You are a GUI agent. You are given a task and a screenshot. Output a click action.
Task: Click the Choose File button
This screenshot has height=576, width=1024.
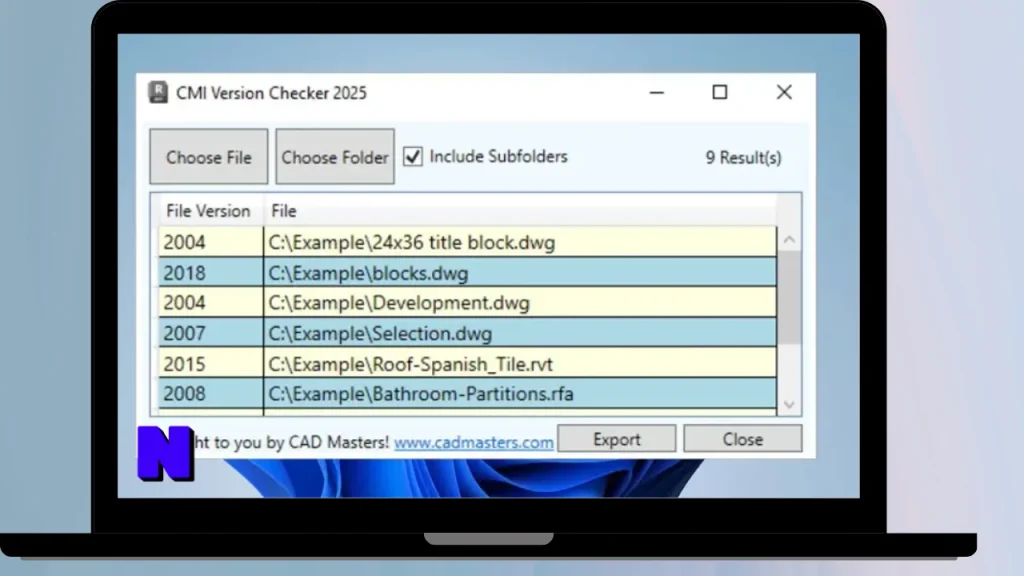point(208,157)
